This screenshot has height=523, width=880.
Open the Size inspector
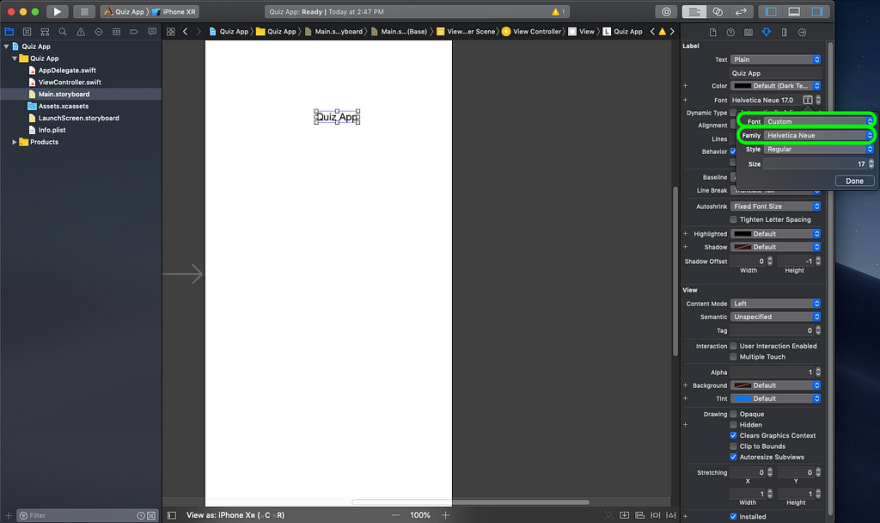click(x=784, y=32)
